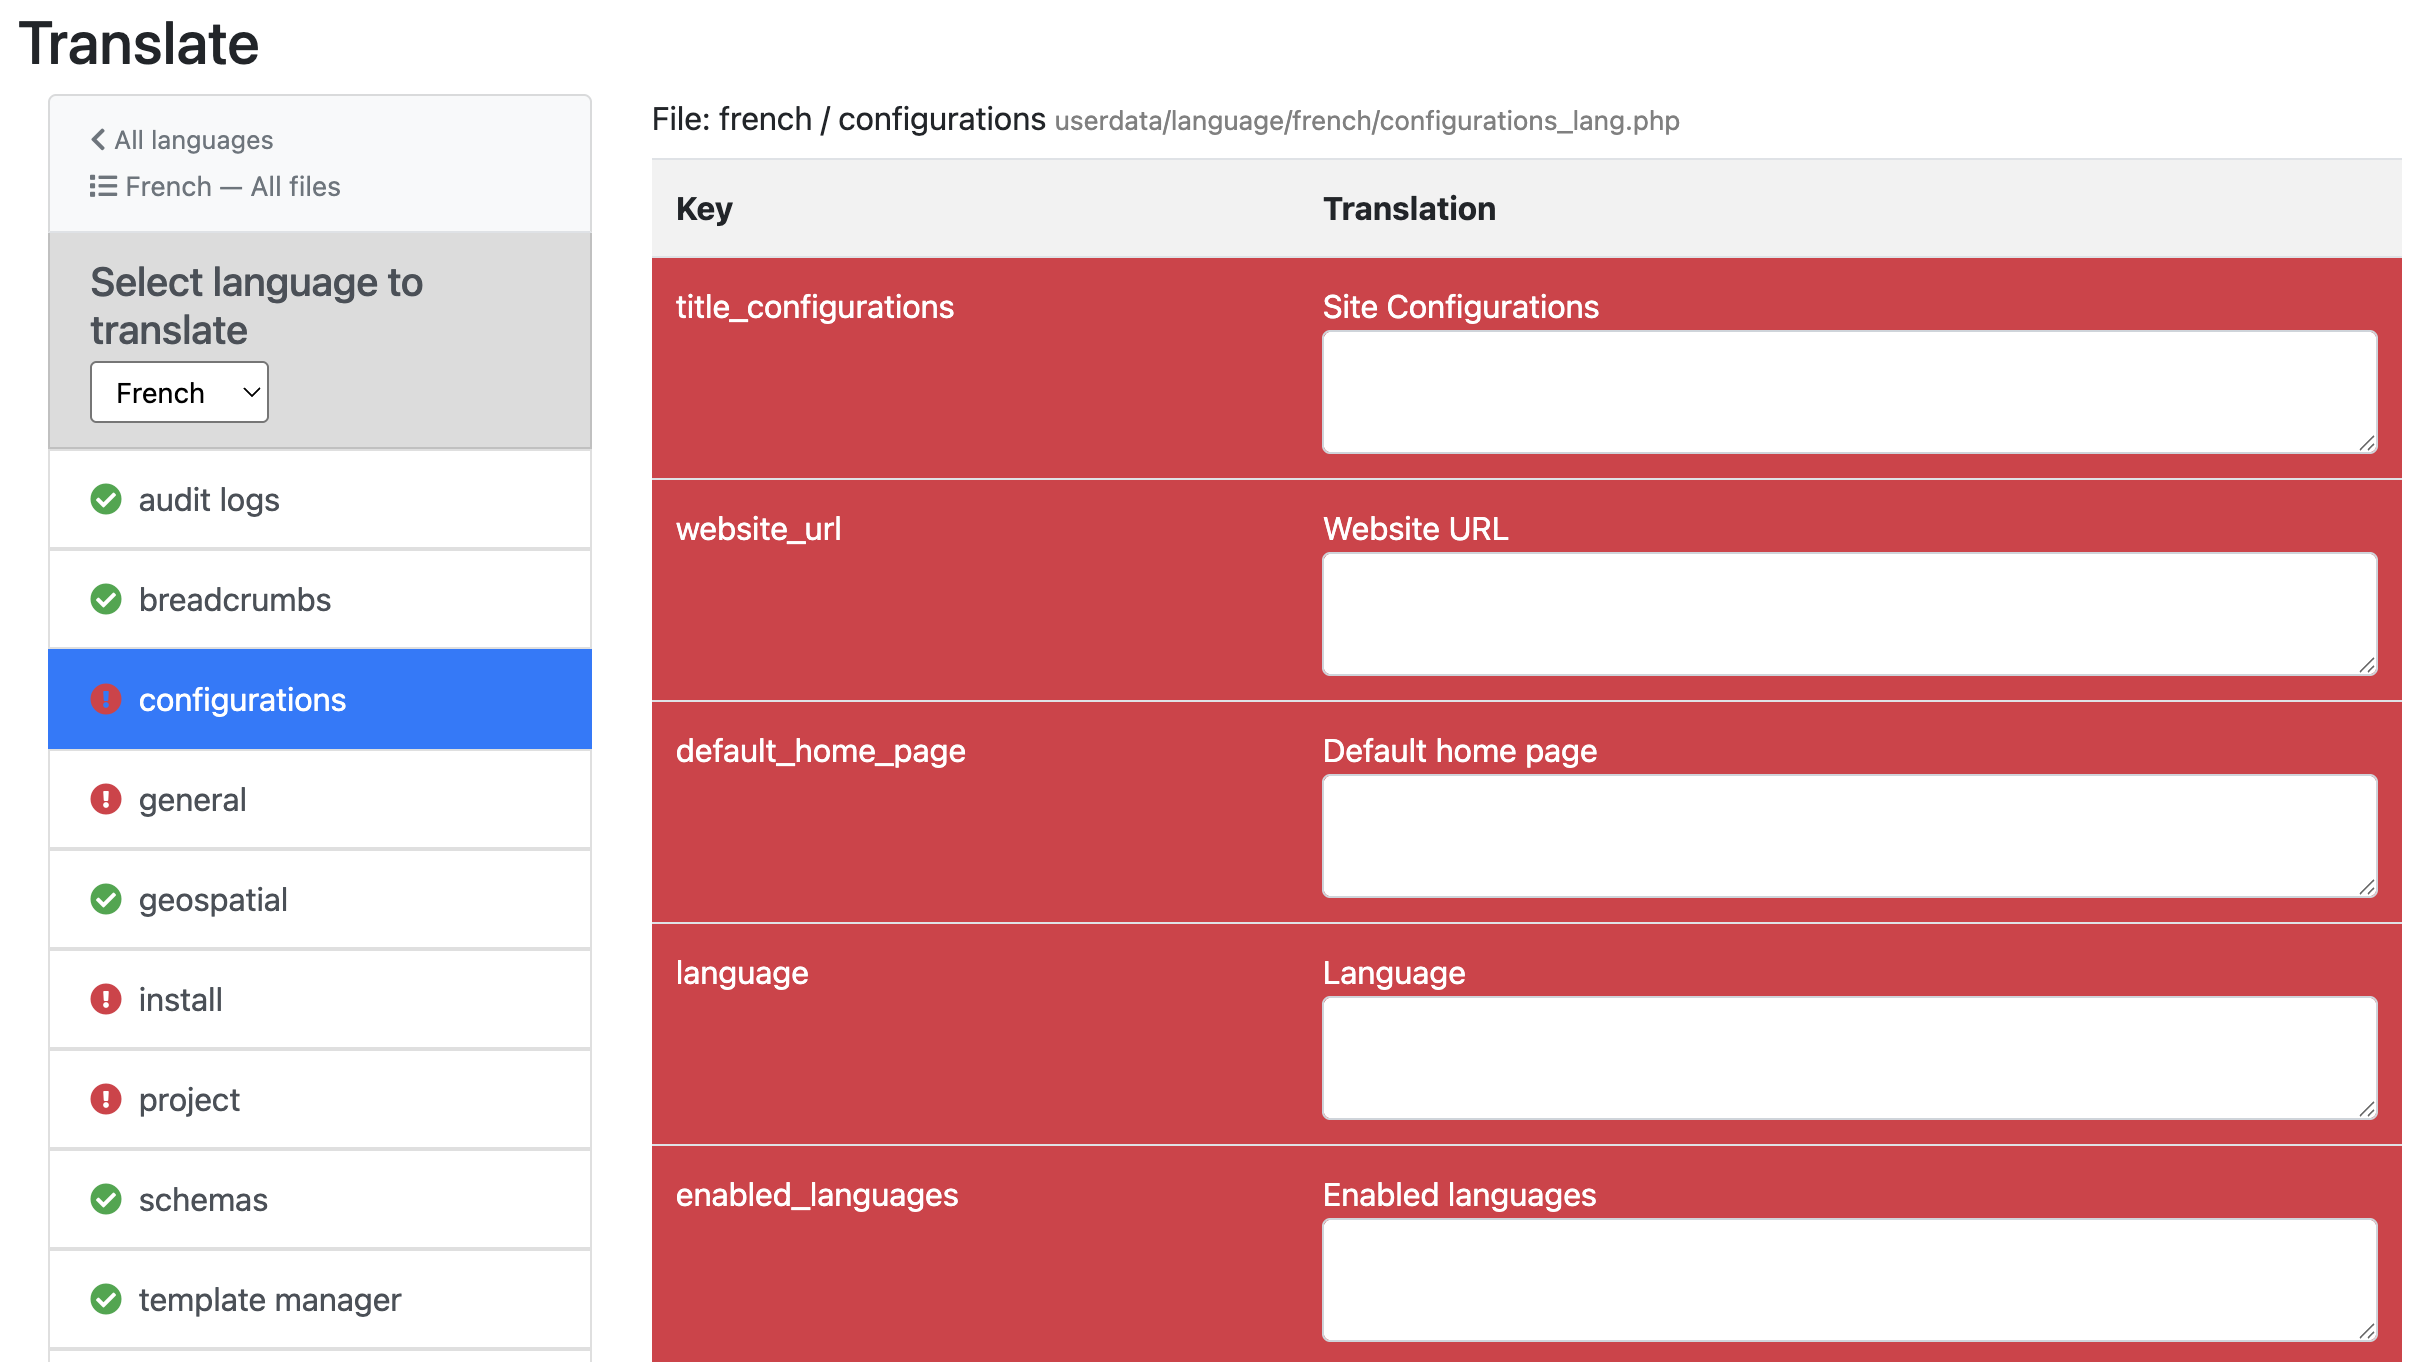2430x1362 pixels.
Task: Open the schemas language file
Action: click(203, 1199)
